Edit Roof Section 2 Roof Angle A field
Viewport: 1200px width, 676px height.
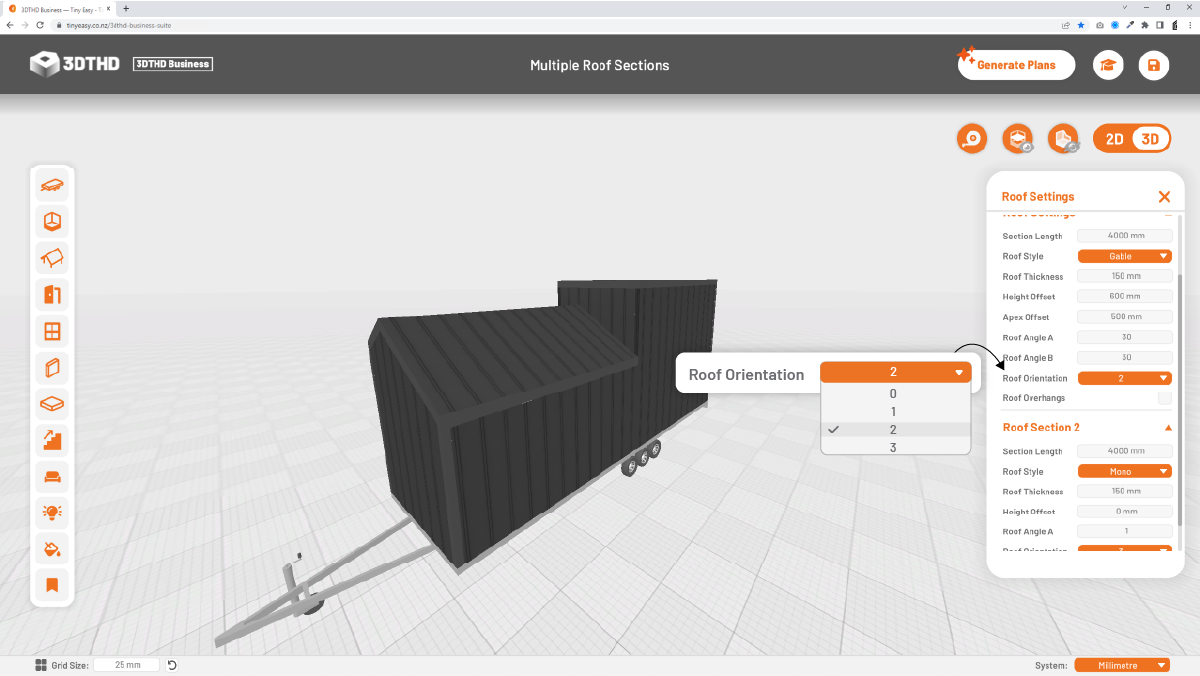click(x=1125, y=531)
